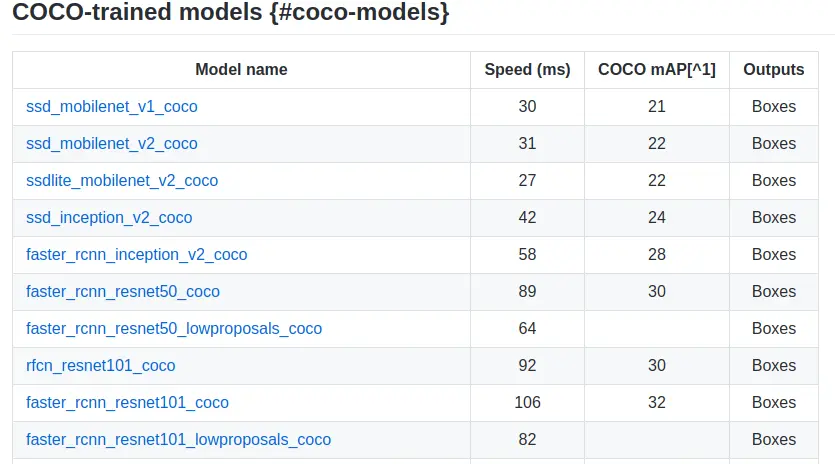Click Boxes output in rfcn_resnet101_coco row
This screenshot has width=835, height=464.
(x=774, y=366)
